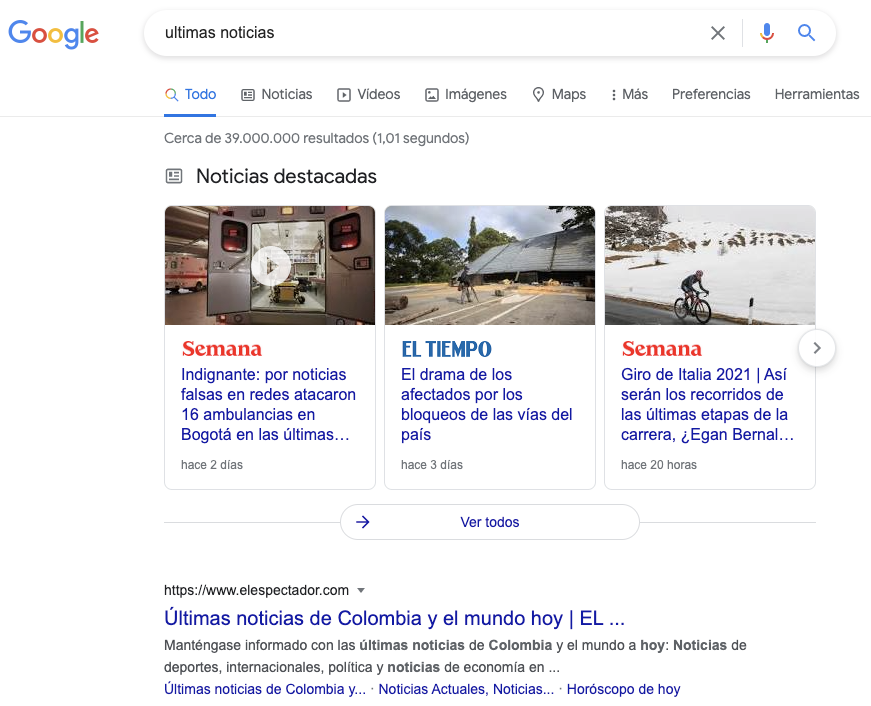Open the Horóscopo de hoy sitelink
The height and width of the screenshot is (706, 871).
(x=623, y=689)
